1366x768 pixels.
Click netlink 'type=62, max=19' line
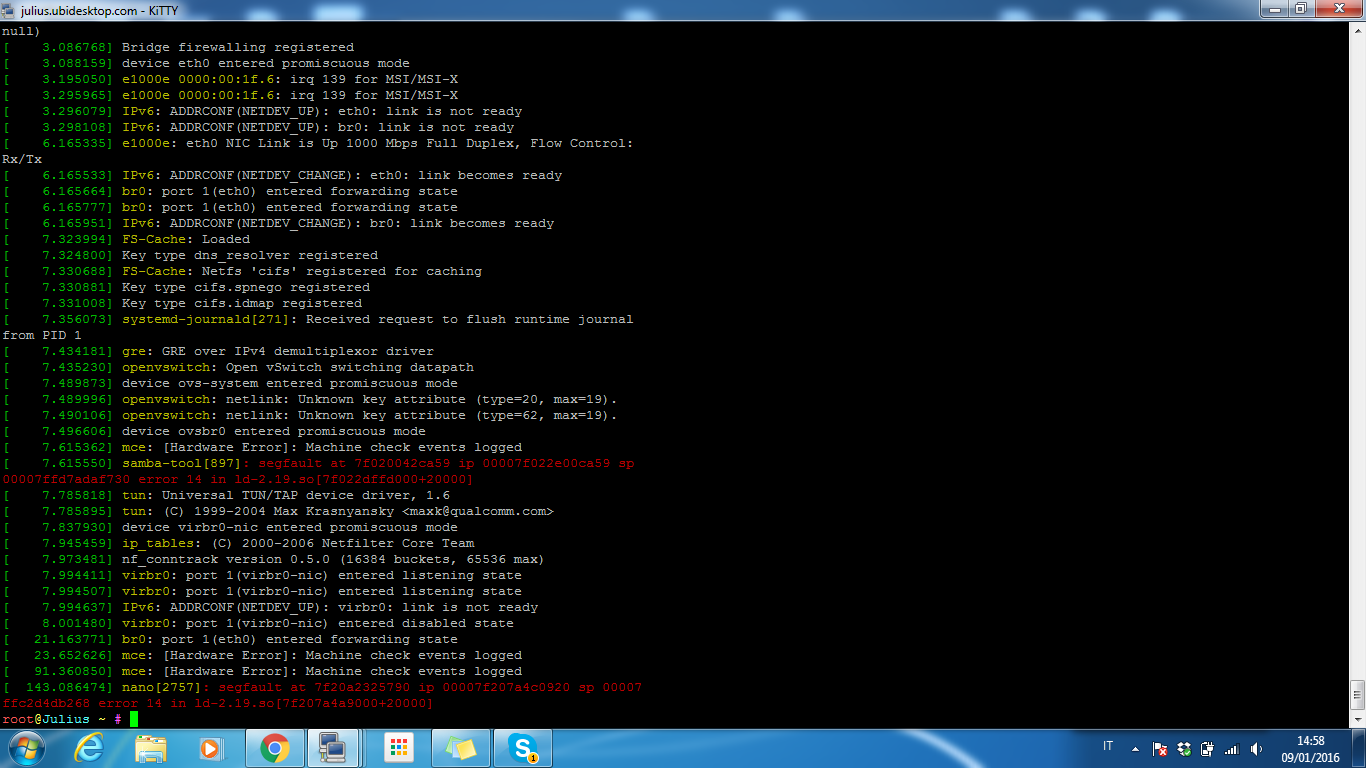(310, 415)
